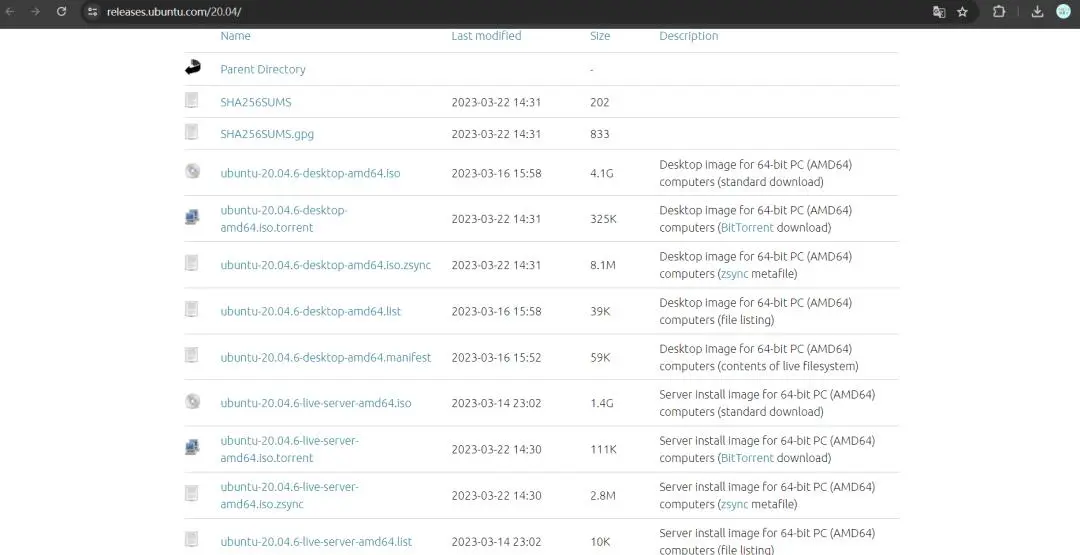Click the file icon for desktop-amd64.manifest

[x=191, y=355]
